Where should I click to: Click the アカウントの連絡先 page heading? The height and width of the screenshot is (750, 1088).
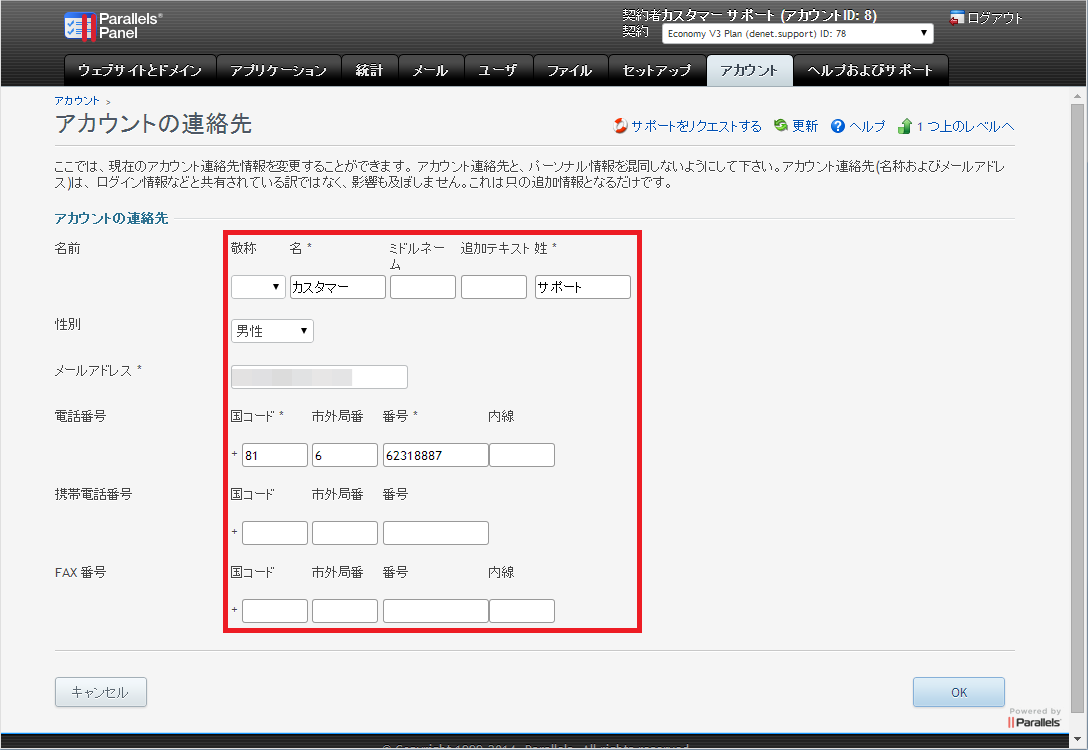[153, 123]
